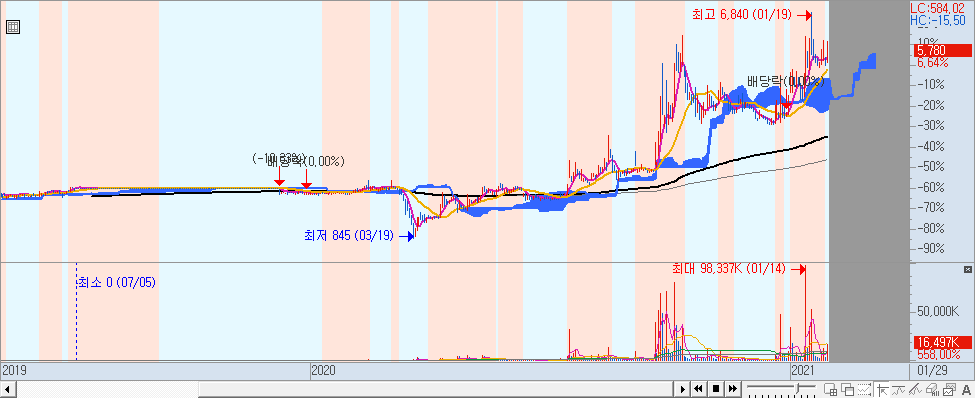This screenshot has width=975, height=398.
Task: Click the min volume marker '최소 0 (07/05)'
Action: 116,282
